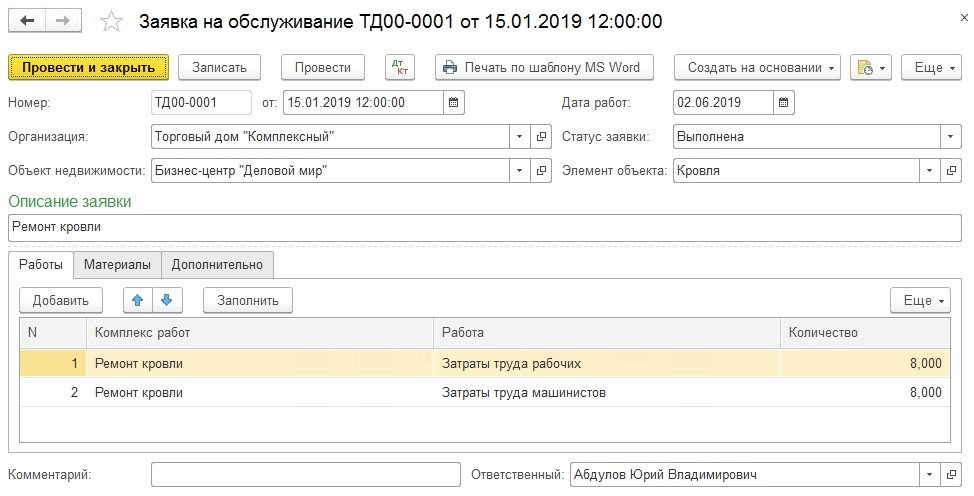Expand the Ответственный dropdown
The height and width of the screenshot is (496, 974).
pyautogui.click(x=929, y=474)
